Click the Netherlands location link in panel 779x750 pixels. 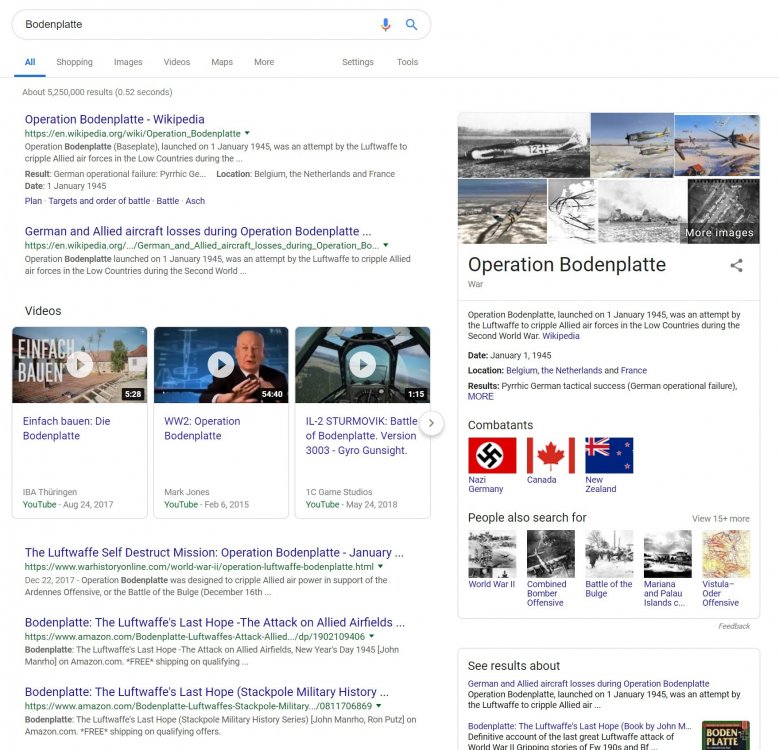571,371
